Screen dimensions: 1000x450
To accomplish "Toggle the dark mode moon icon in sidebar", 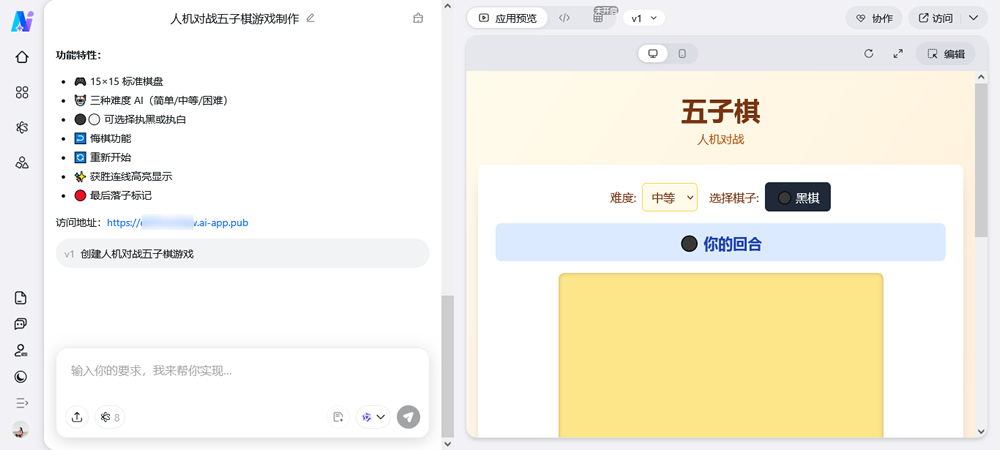I will point(21,377).
